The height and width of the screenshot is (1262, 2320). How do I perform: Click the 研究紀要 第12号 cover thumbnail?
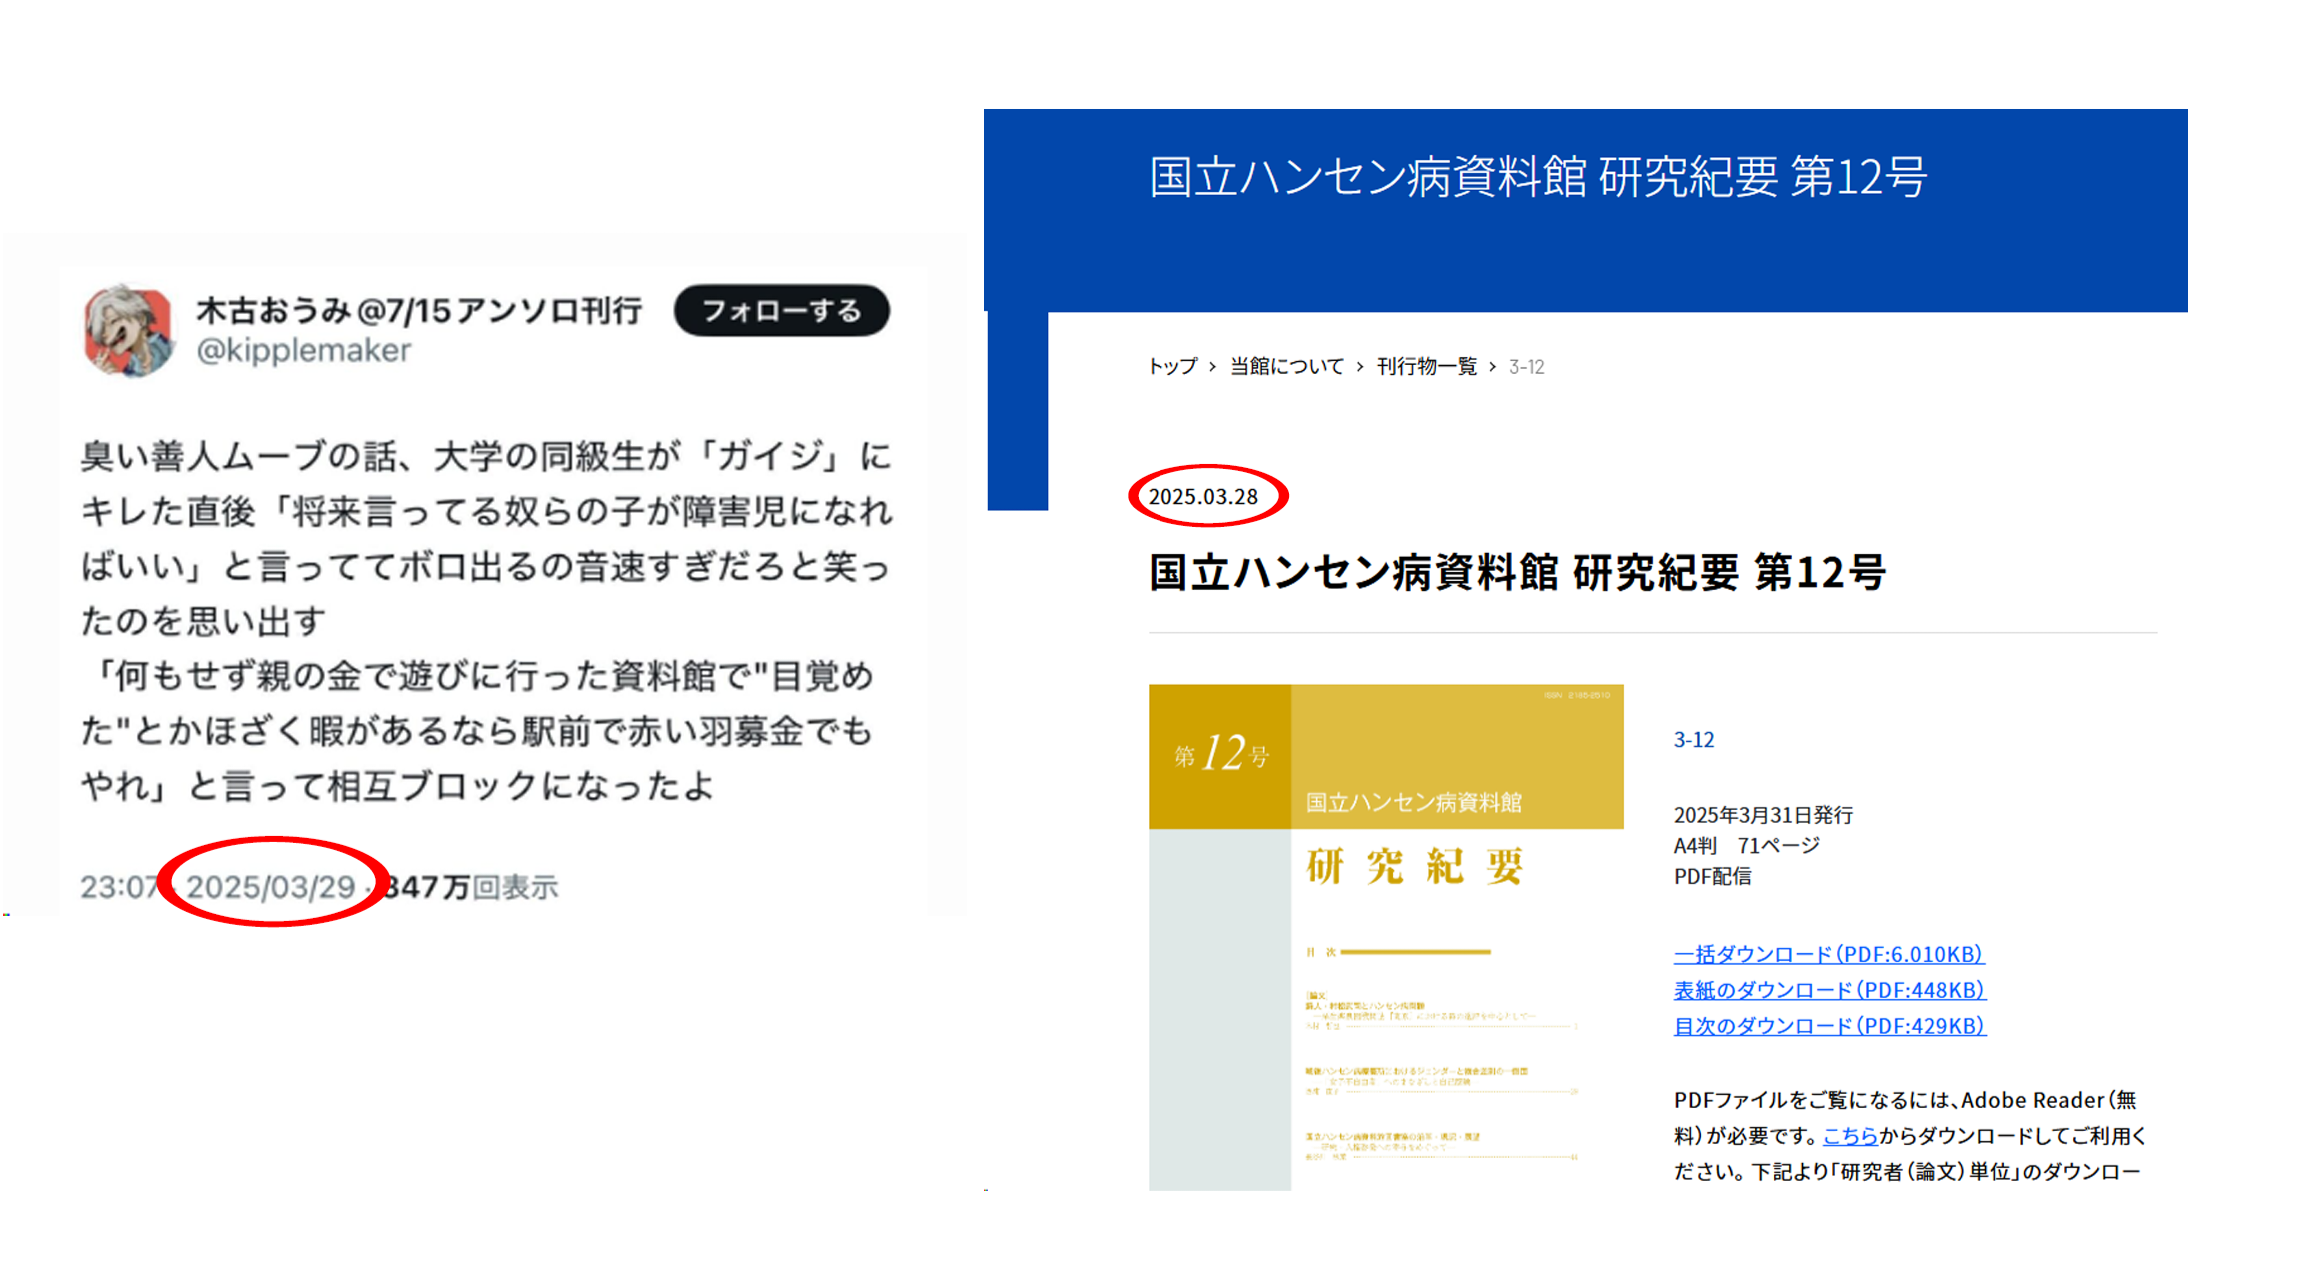[1385, 936]
